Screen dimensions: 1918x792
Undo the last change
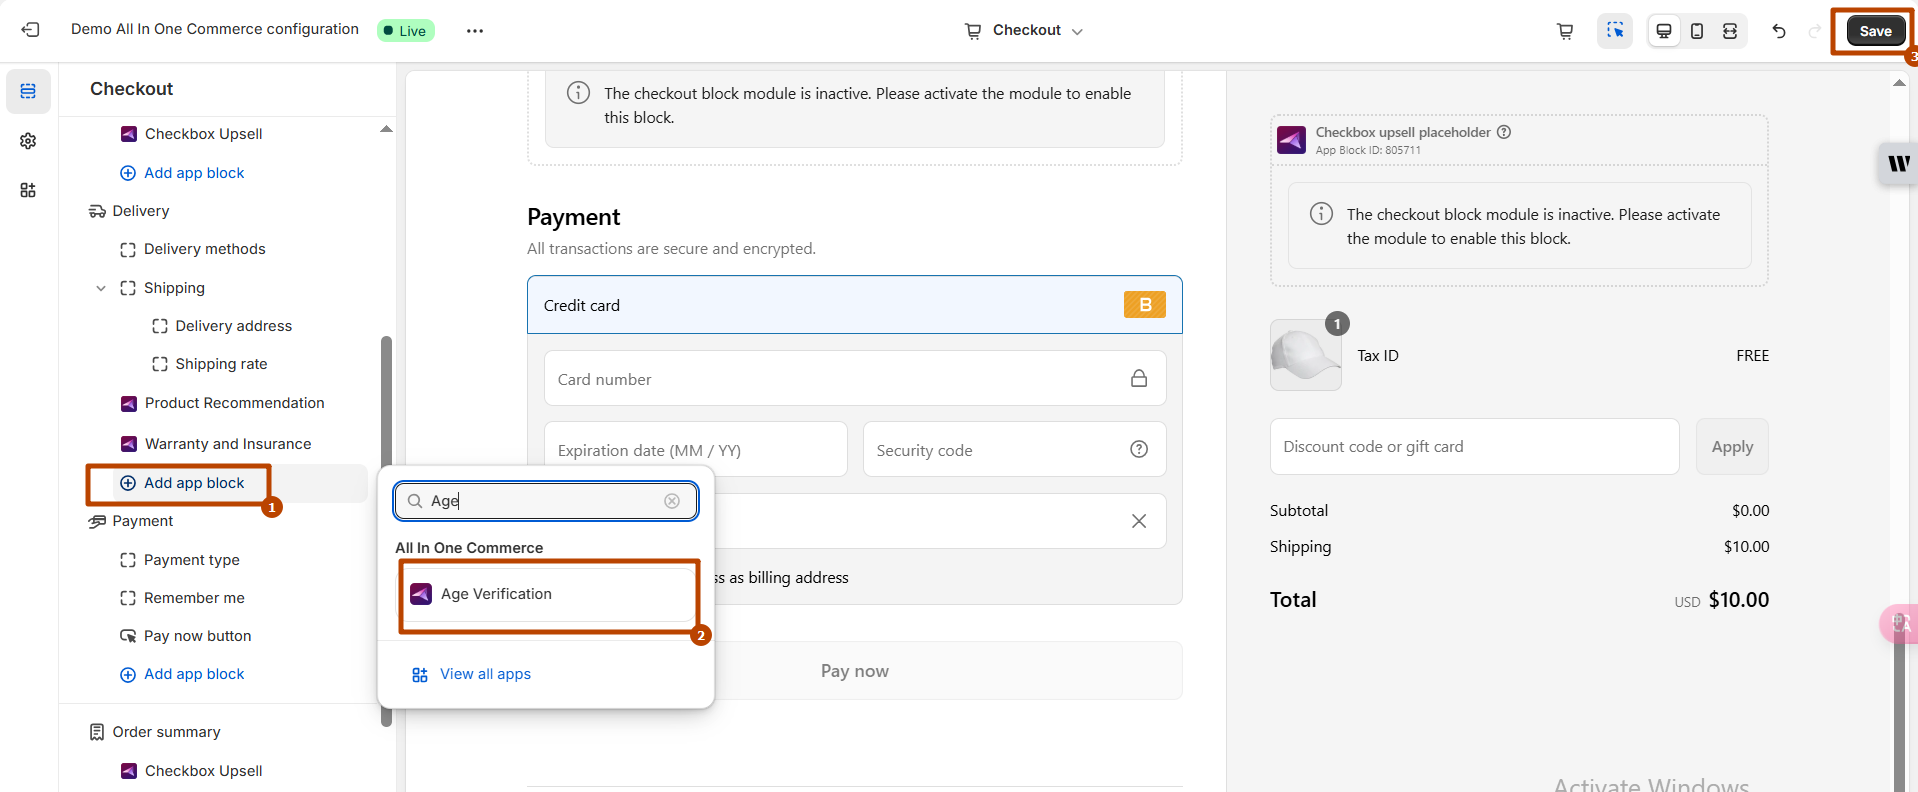click(1779, 31)
